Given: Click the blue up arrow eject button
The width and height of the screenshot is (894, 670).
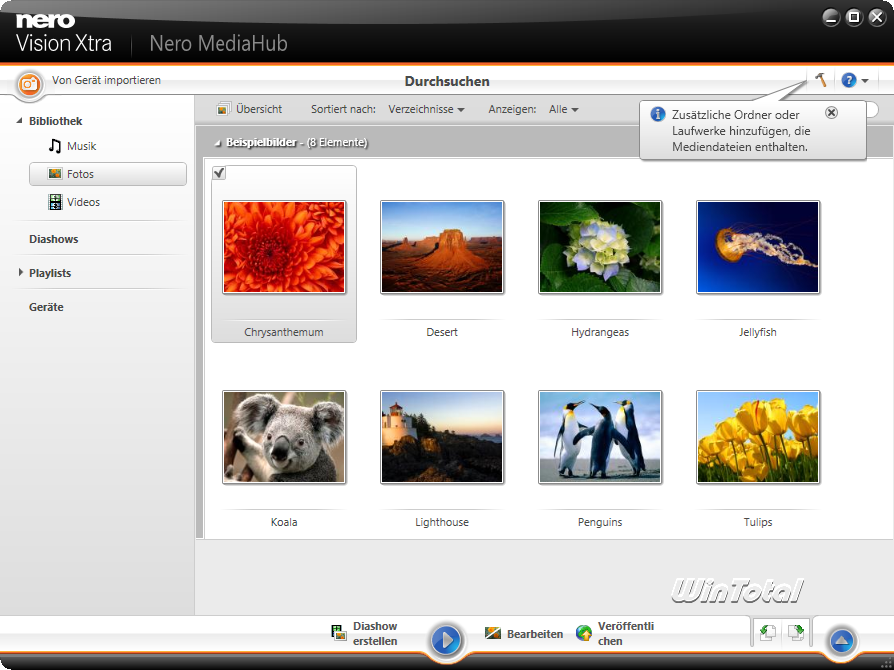Looking at the screenshot, I should tap(842, 641).
